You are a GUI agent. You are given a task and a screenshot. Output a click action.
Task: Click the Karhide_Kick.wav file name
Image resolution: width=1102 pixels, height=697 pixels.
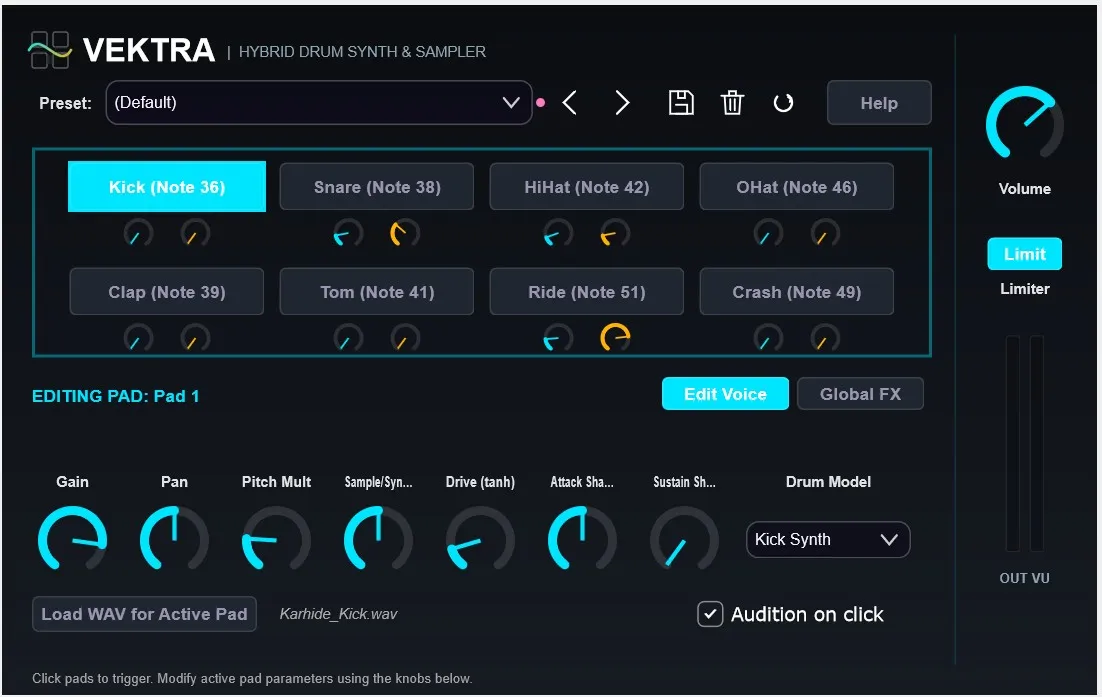point(338,614)
